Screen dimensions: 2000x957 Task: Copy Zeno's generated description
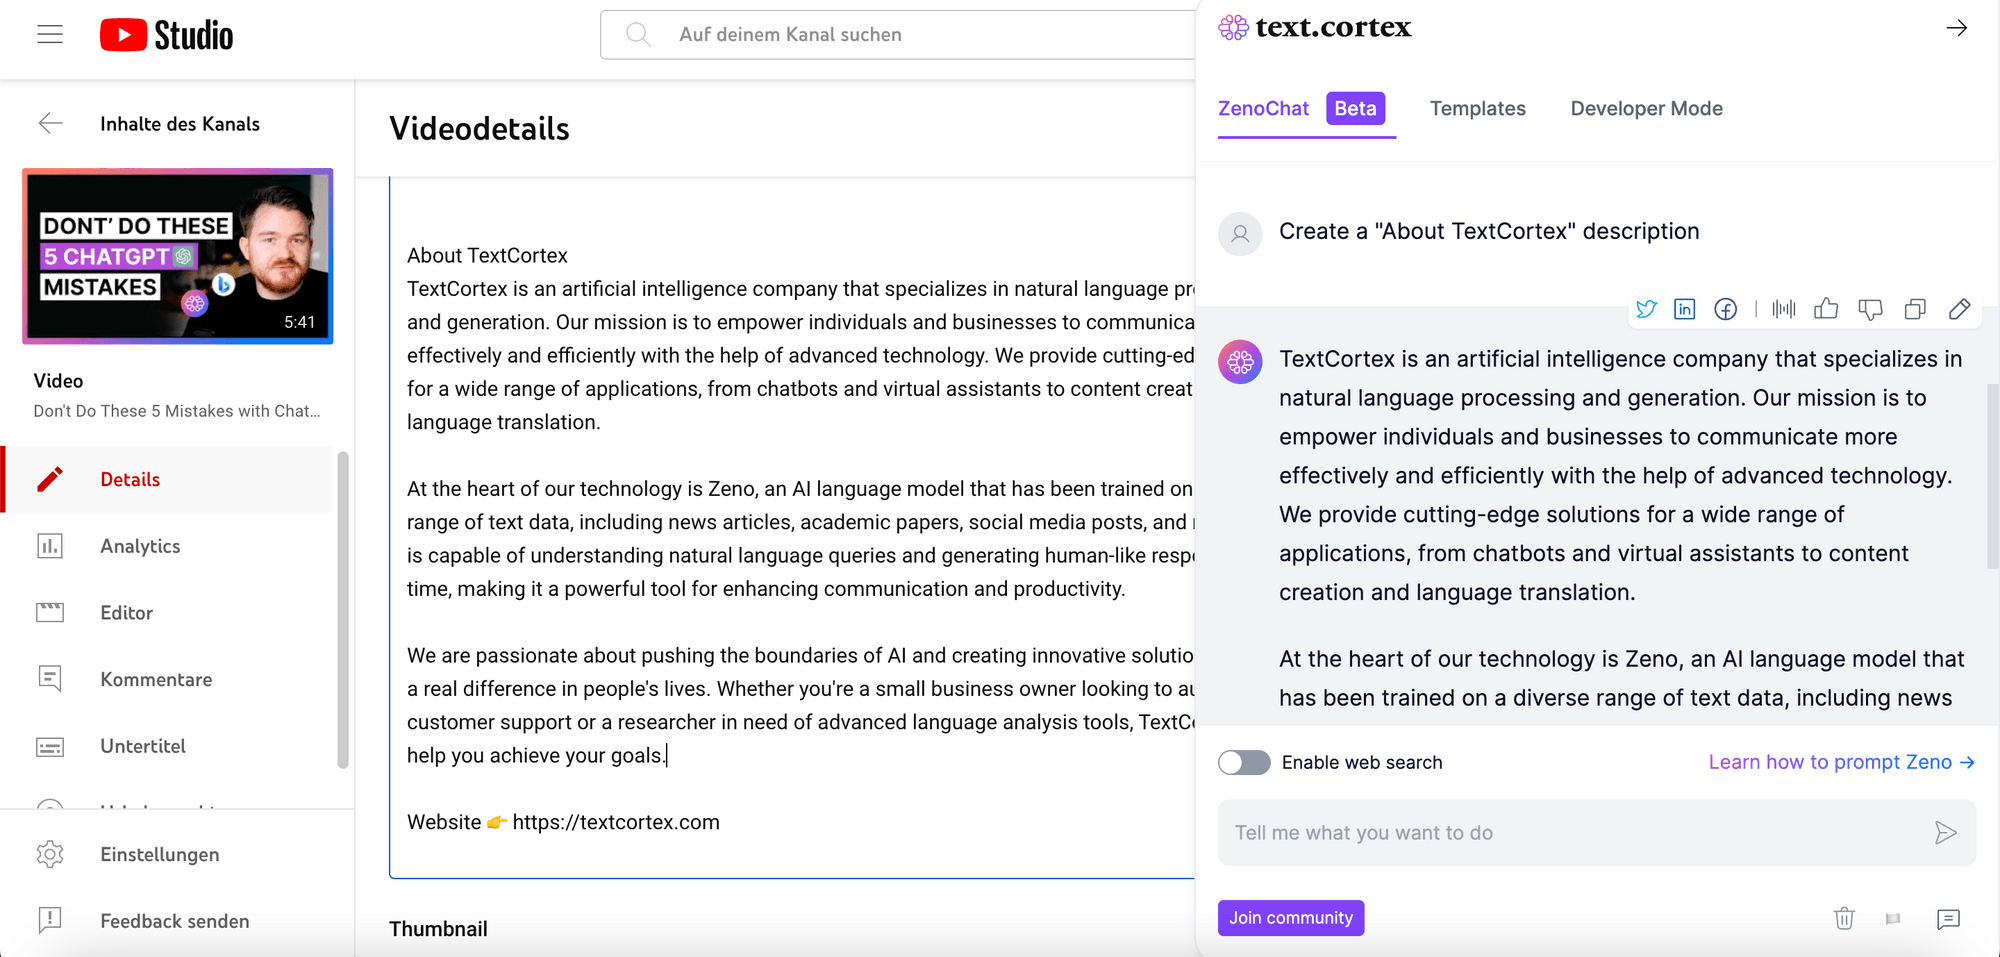1915,309
